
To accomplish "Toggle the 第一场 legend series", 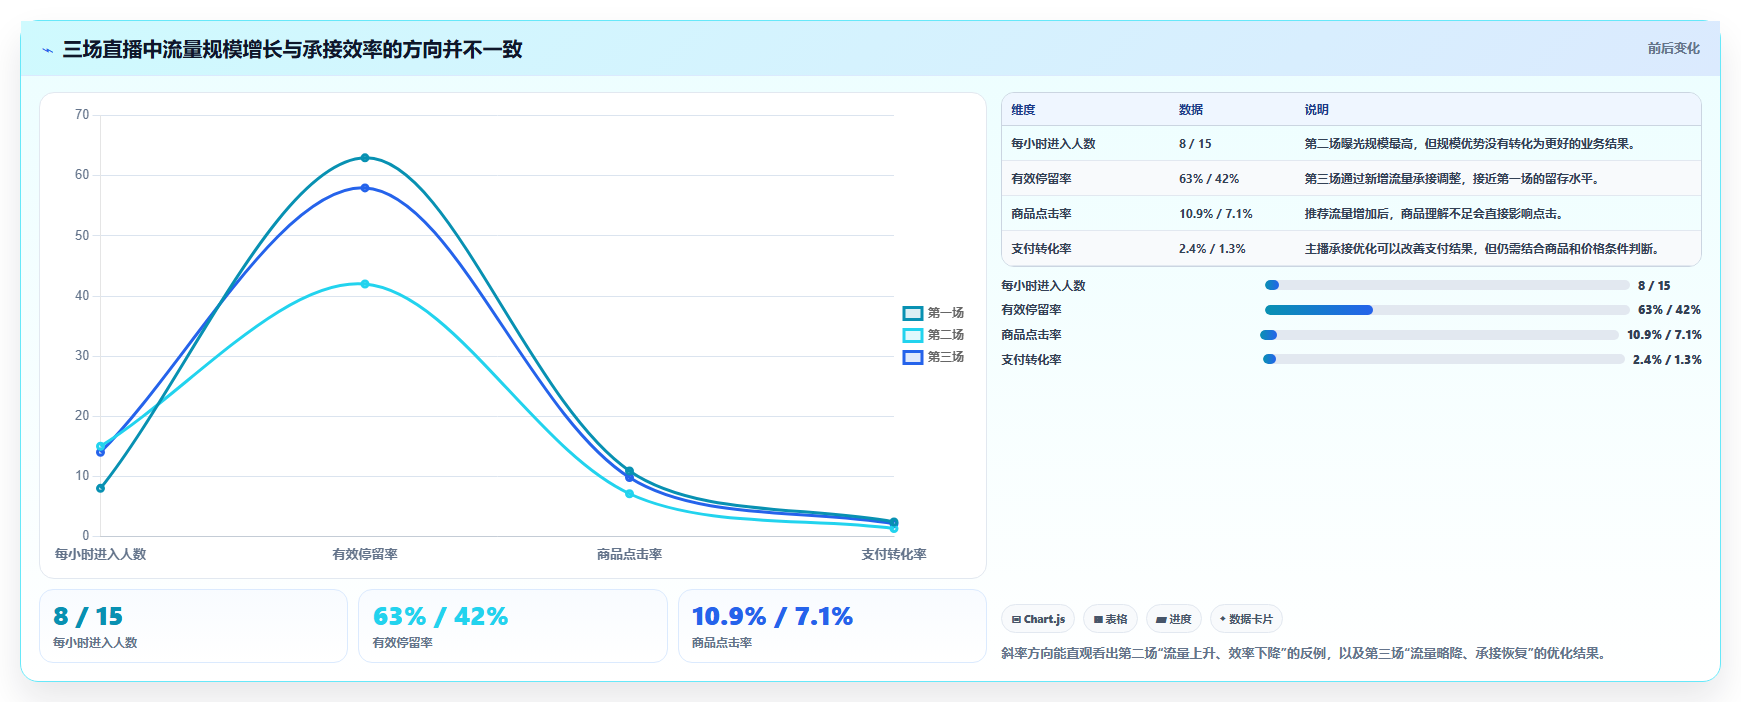I will tap(933, 313).
